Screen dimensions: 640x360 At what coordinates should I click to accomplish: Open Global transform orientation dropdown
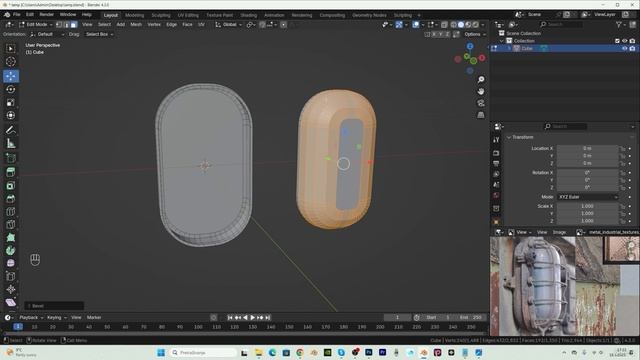229,24
